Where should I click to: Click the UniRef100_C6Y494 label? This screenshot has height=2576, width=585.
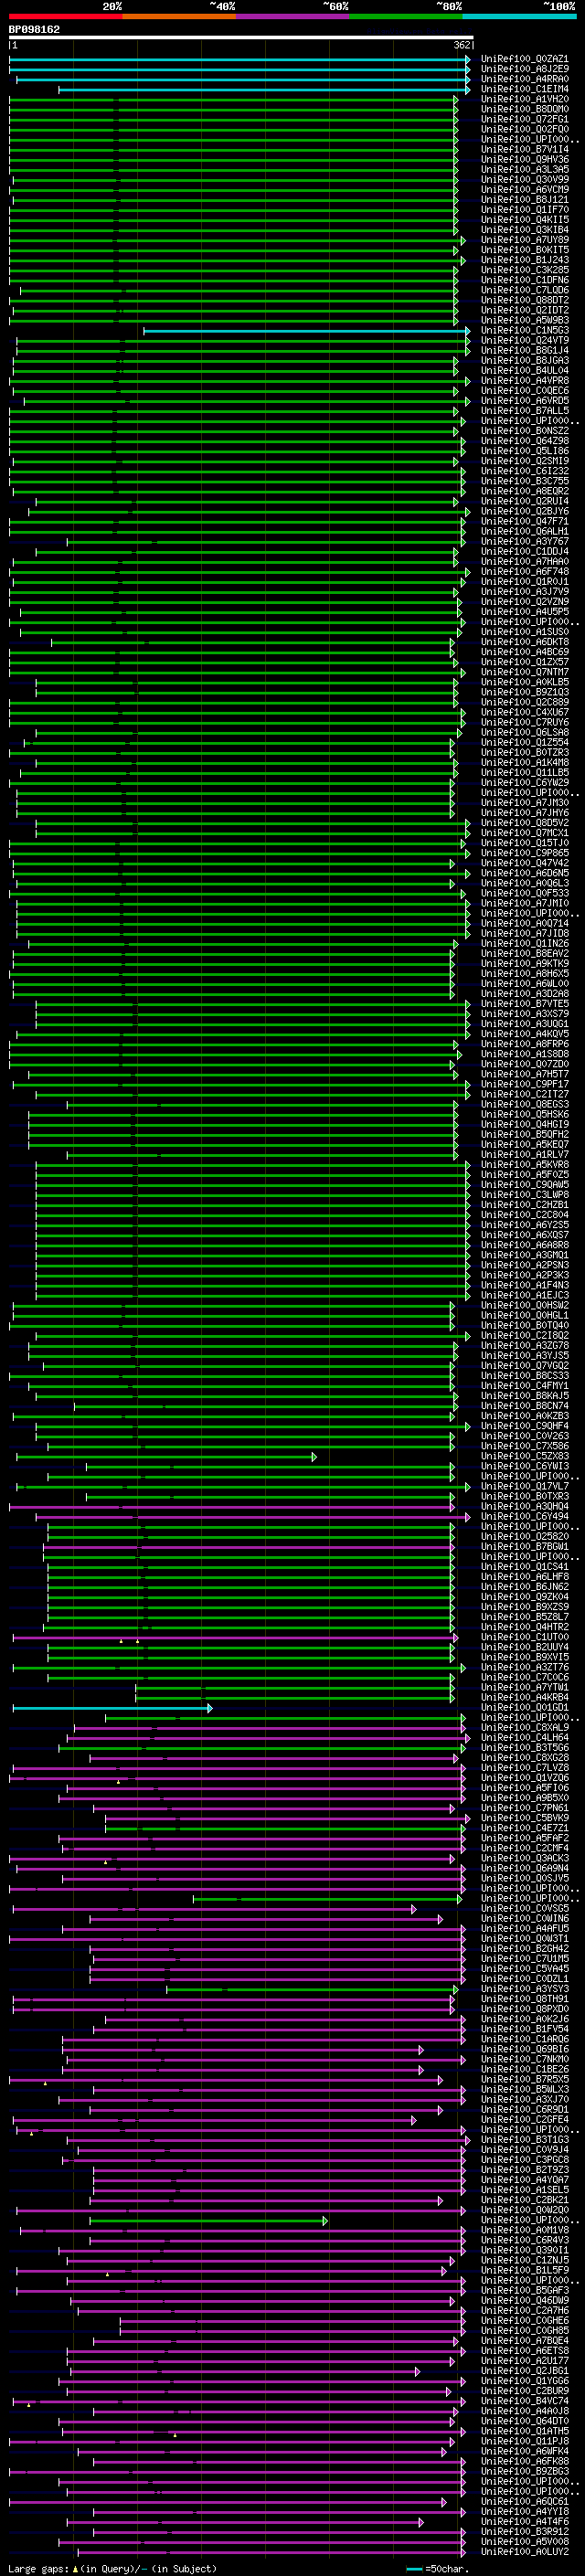pos(524,1516)
